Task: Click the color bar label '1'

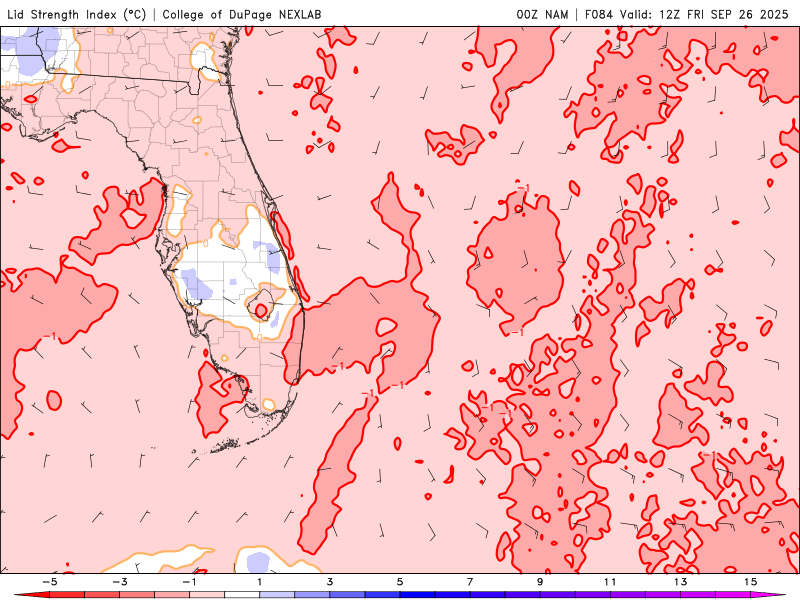Action: click(x=260, y=582)
